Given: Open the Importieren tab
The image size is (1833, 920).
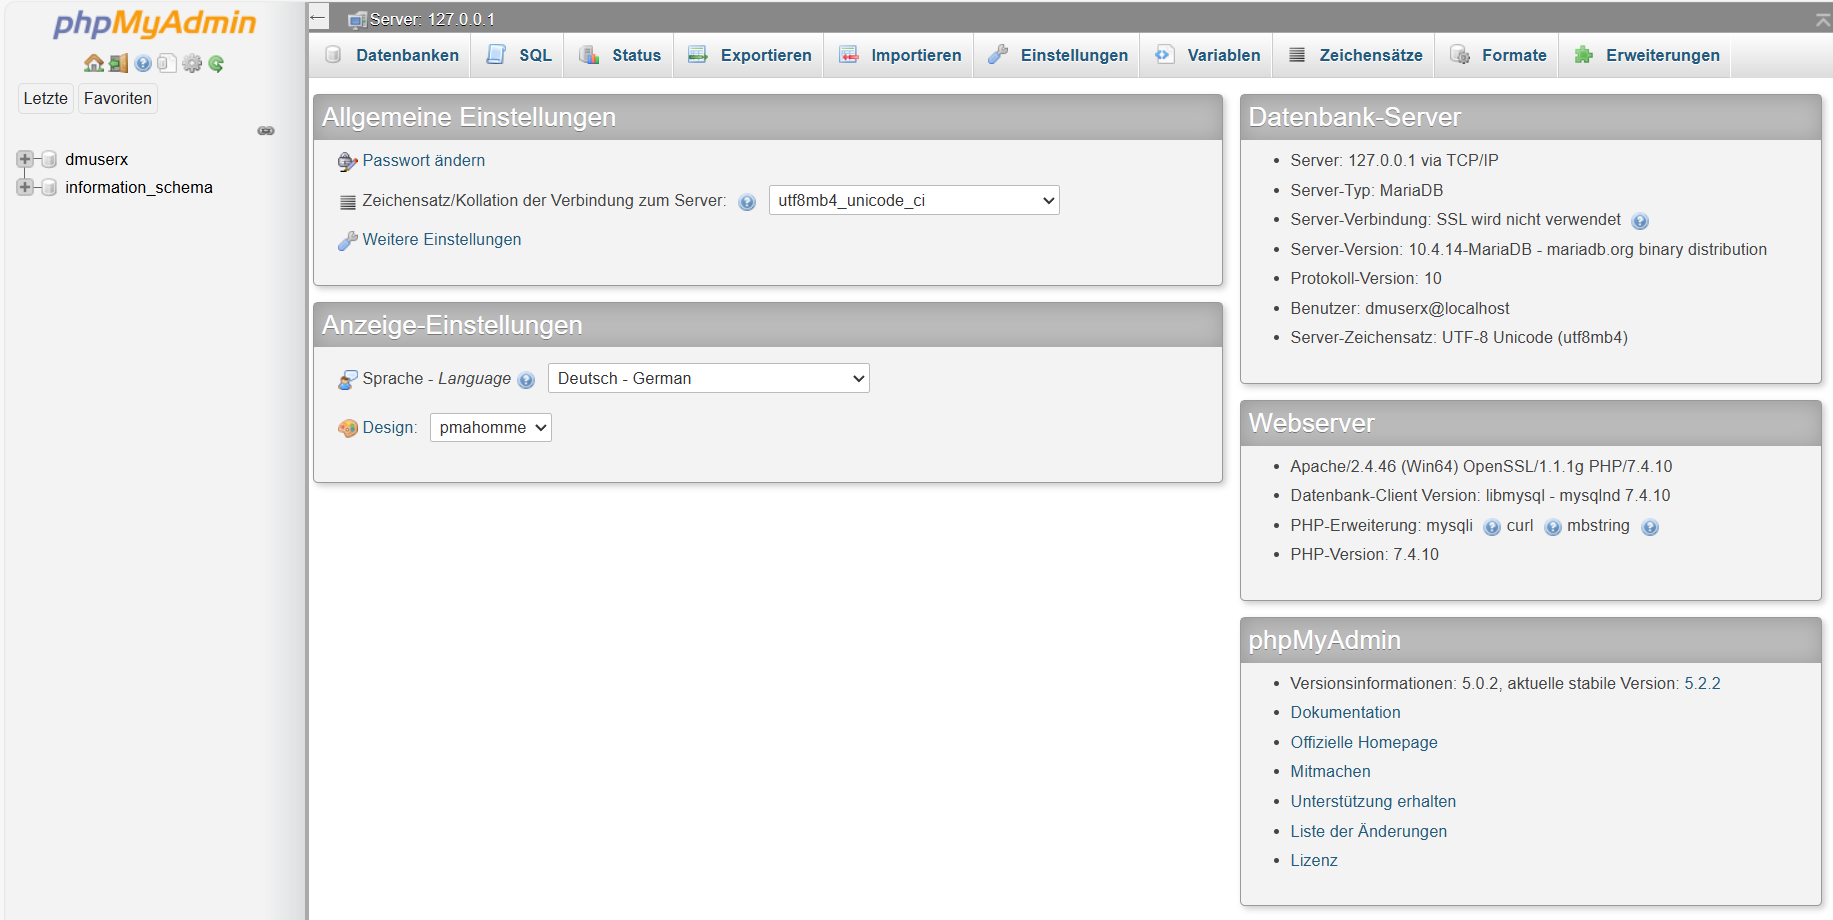Looking at the screenshot, I should tap(900, 55).
